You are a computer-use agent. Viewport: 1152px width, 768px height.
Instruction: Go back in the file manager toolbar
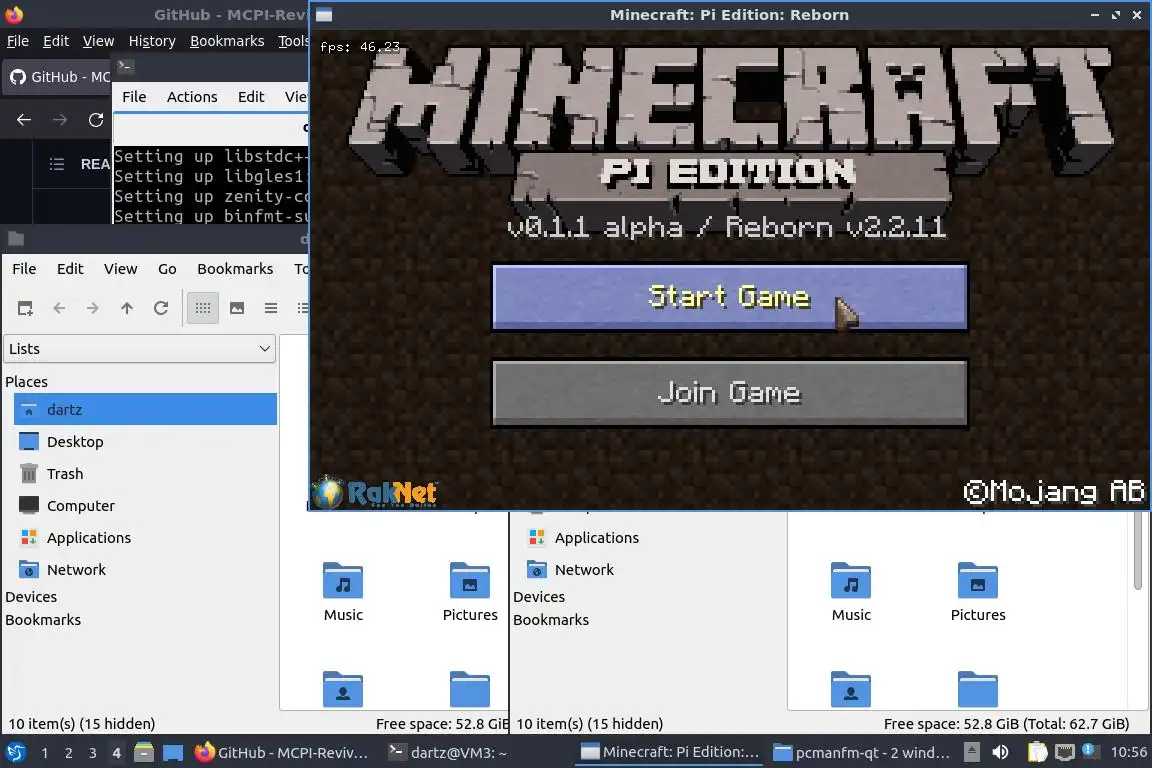point(59,308)
